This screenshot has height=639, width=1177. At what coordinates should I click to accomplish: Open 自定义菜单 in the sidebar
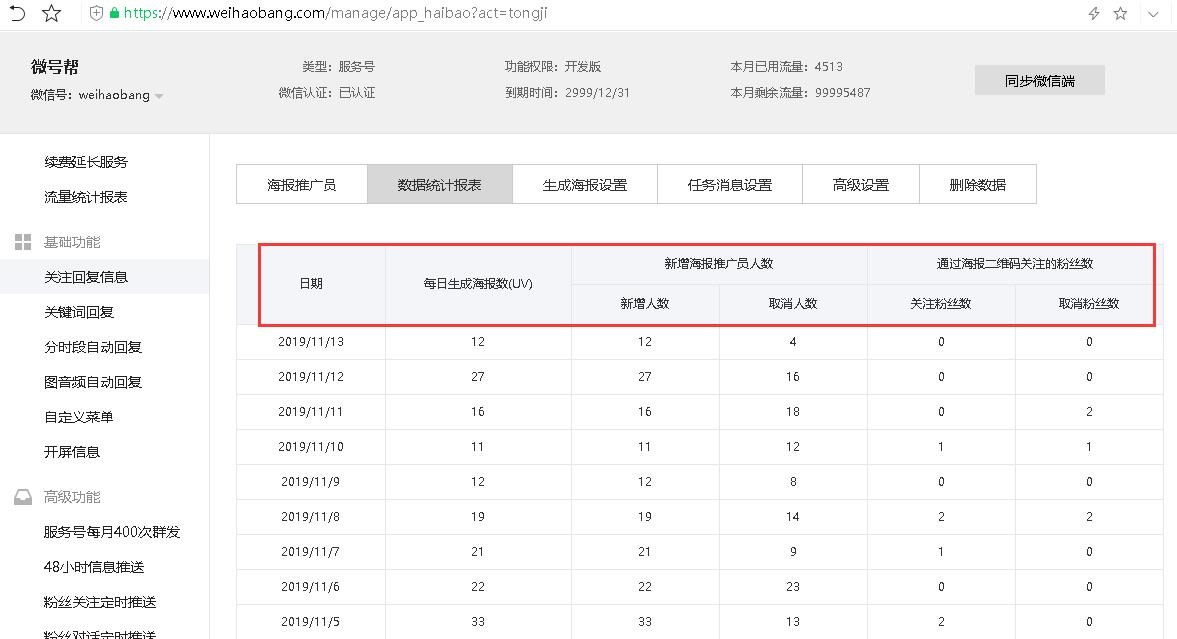tap(79, 417)
